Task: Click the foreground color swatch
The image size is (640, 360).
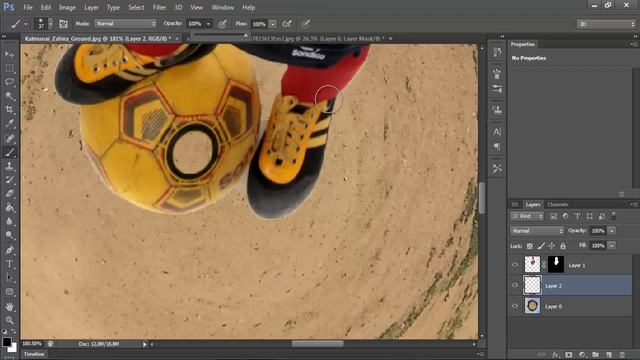Action: click(6, 342)
